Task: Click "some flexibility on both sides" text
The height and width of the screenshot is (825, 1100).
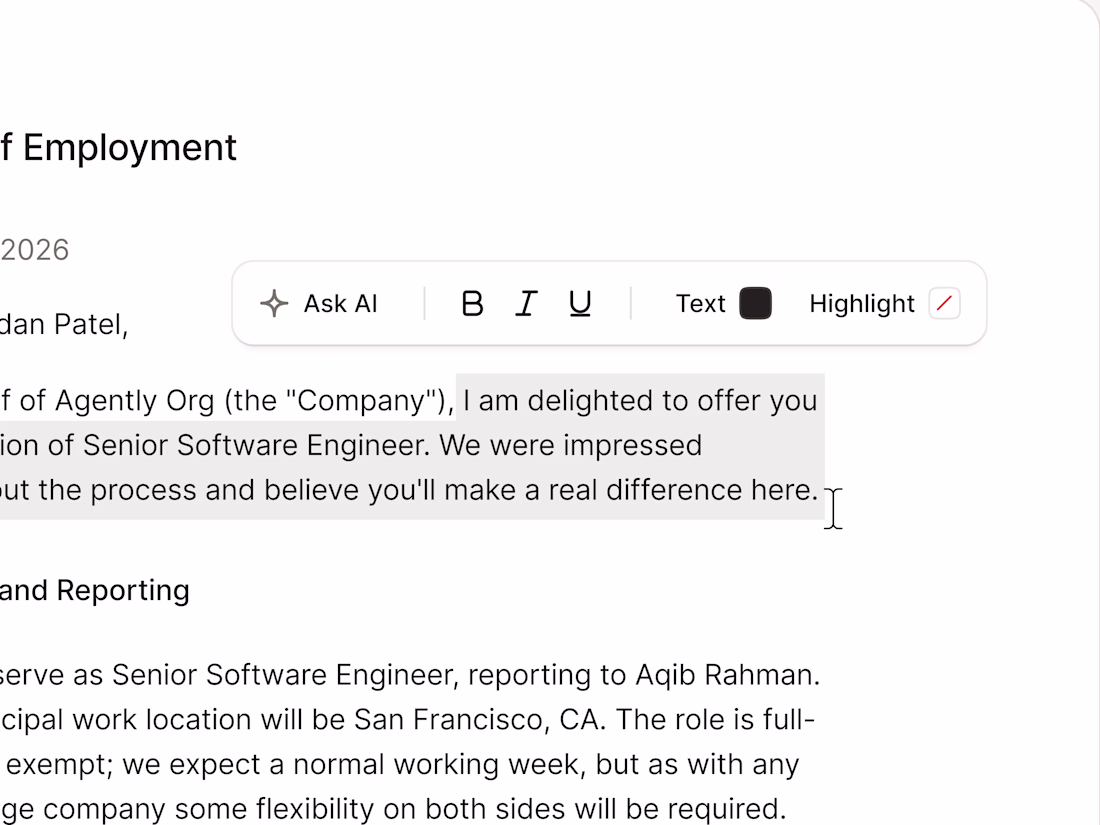Action: click(x=370, y=809)
